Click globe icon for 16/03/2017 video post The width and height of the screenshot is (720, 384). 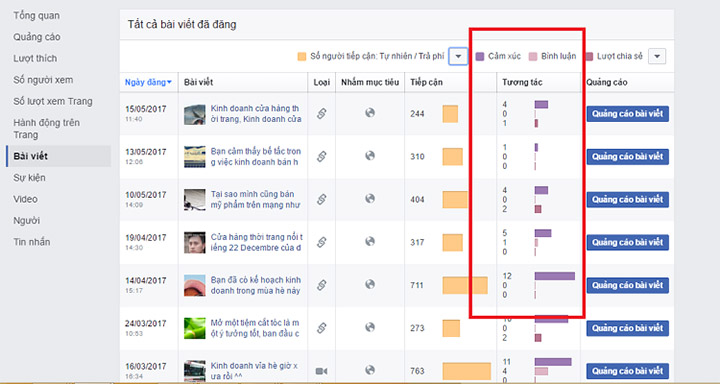[x=370, y=370]
